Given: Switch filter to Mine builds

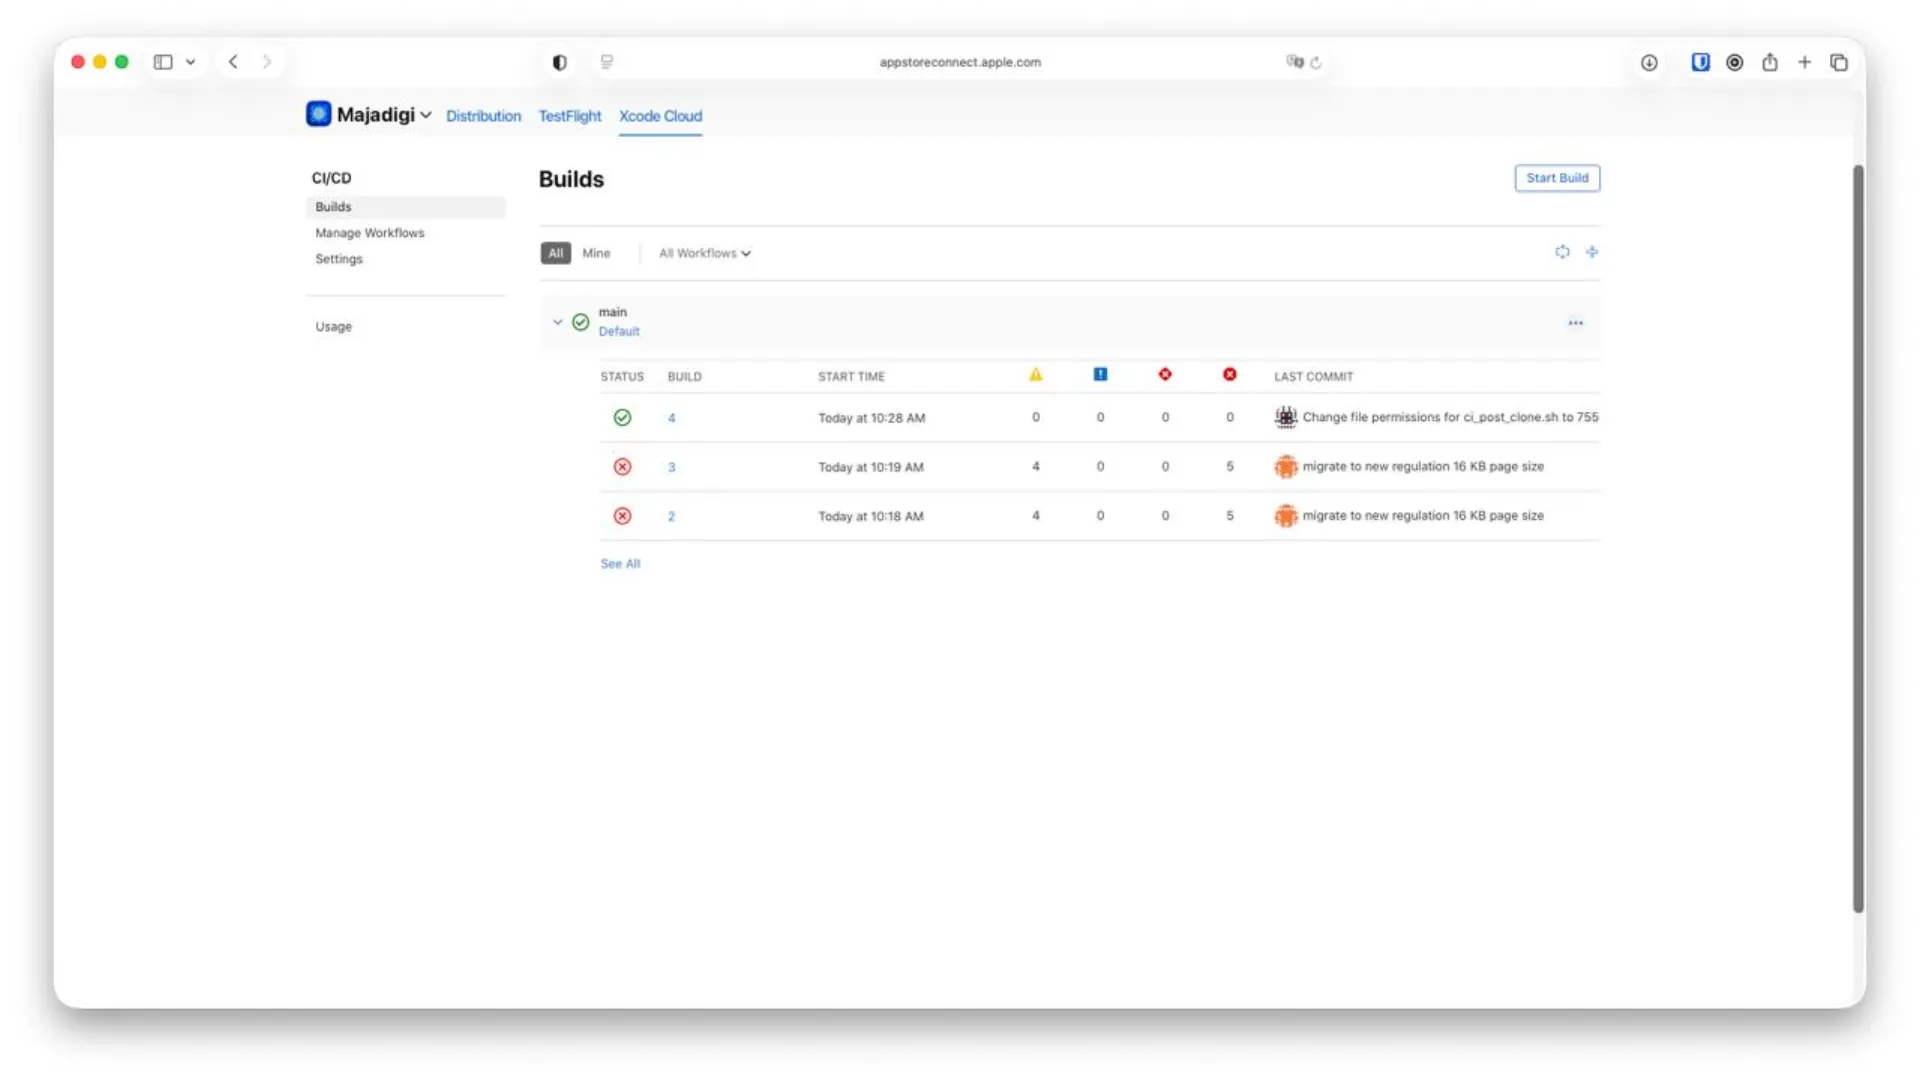Looking at the screenshot, I should (596, 253).
